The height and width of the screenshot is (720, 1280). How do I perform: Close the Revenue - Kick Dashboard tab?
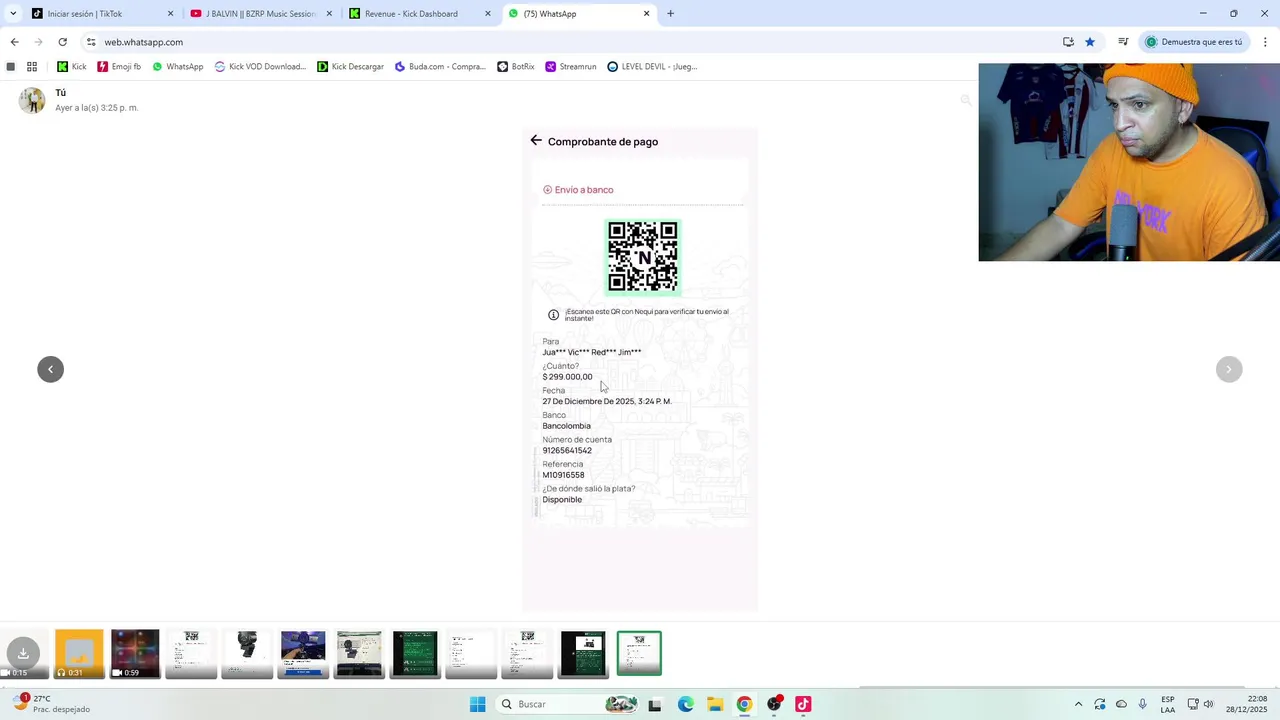pyautogui.click(x=488, y=14)
